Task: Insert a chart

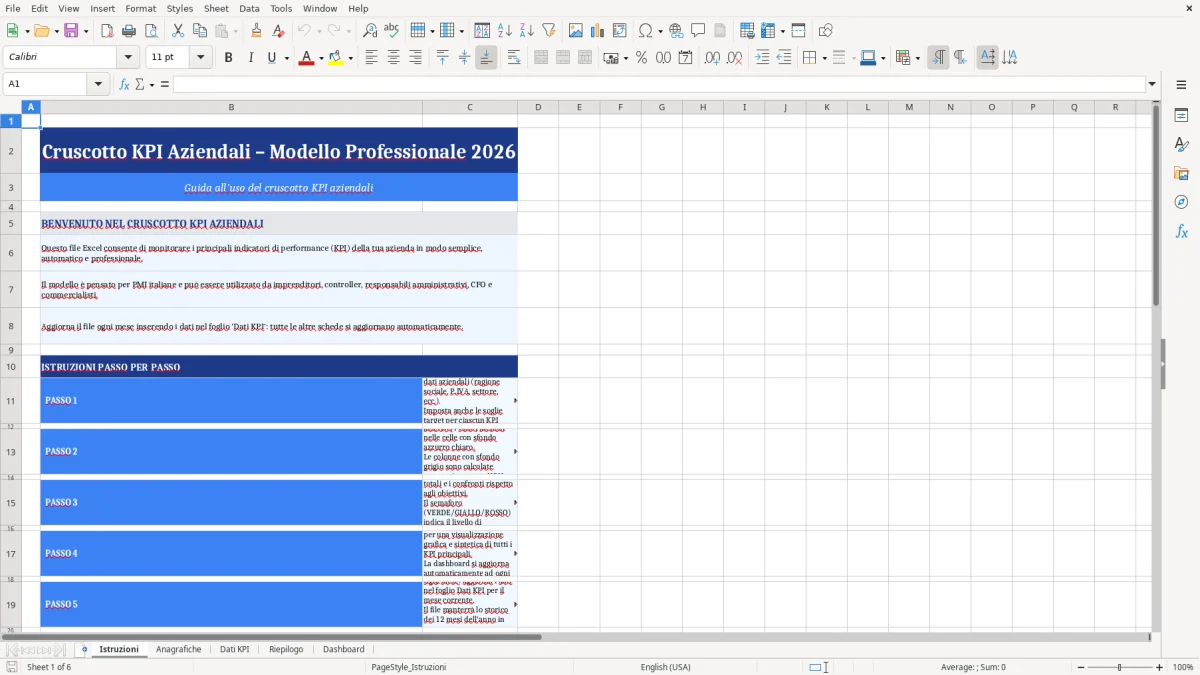Action: [x=598, y=31]
